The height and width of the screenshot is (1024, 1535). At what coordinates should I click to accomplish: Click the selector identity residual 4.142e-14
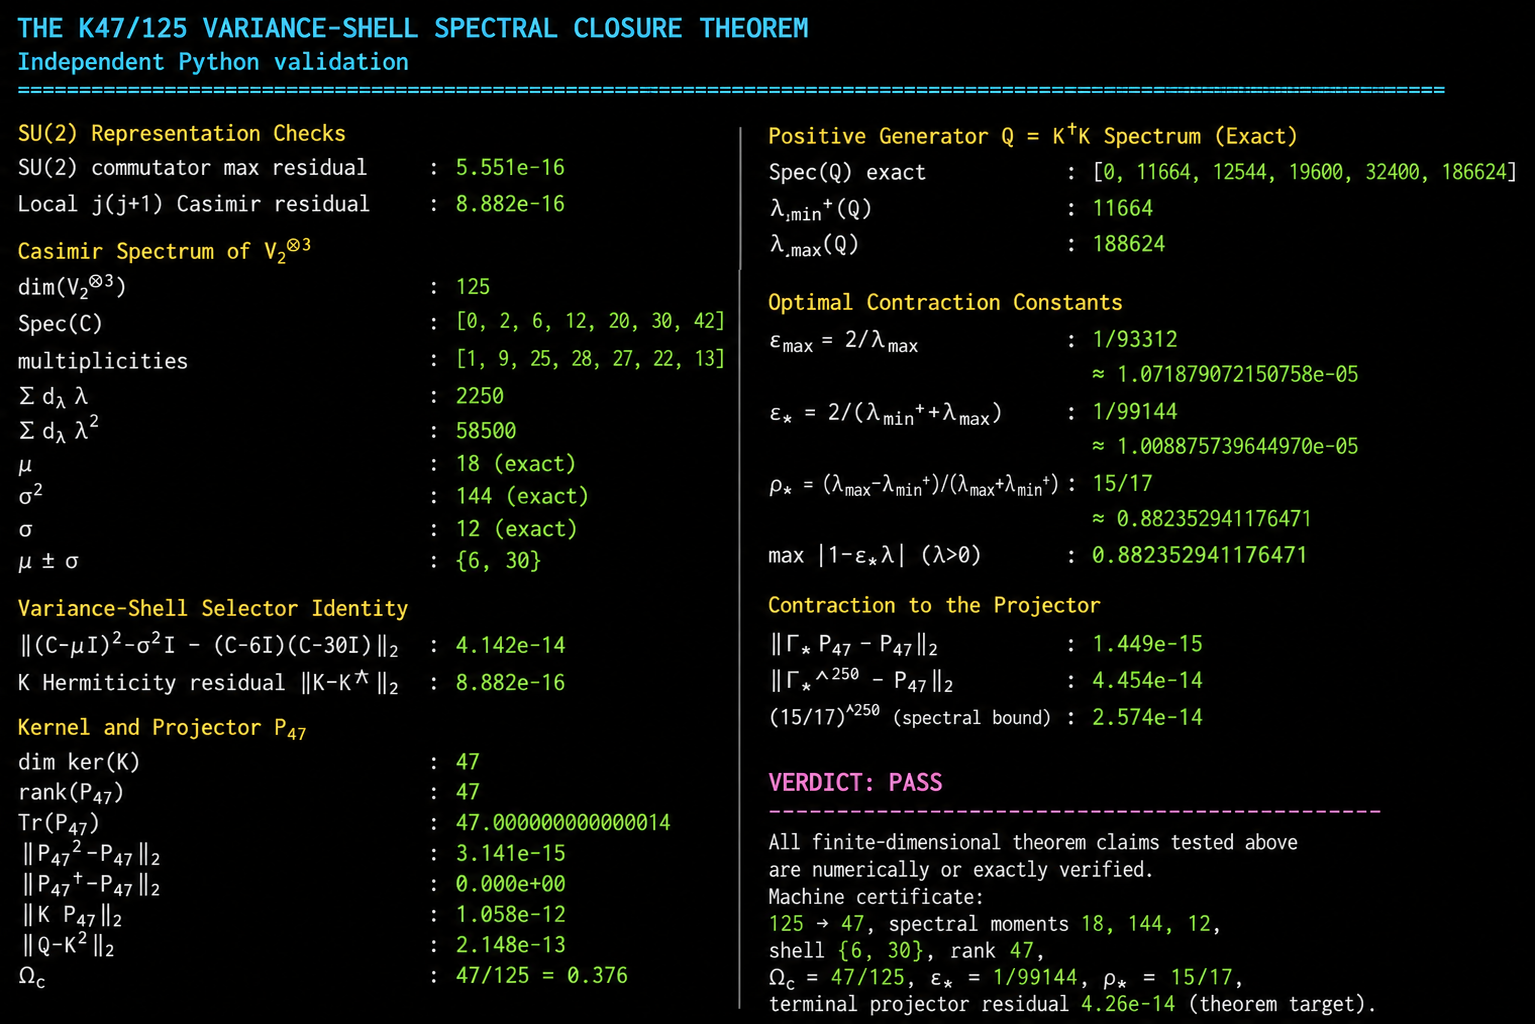[510, 646]
